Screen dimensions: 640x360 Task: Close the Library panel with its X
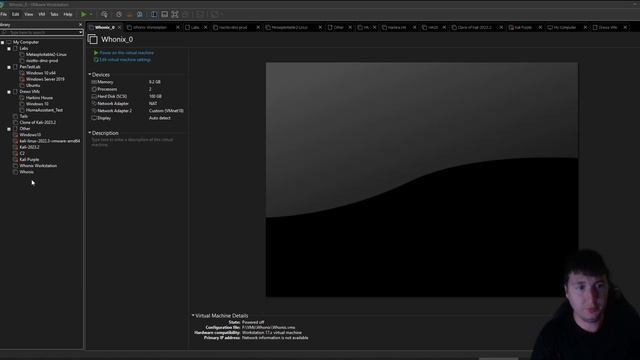(80, 24)
